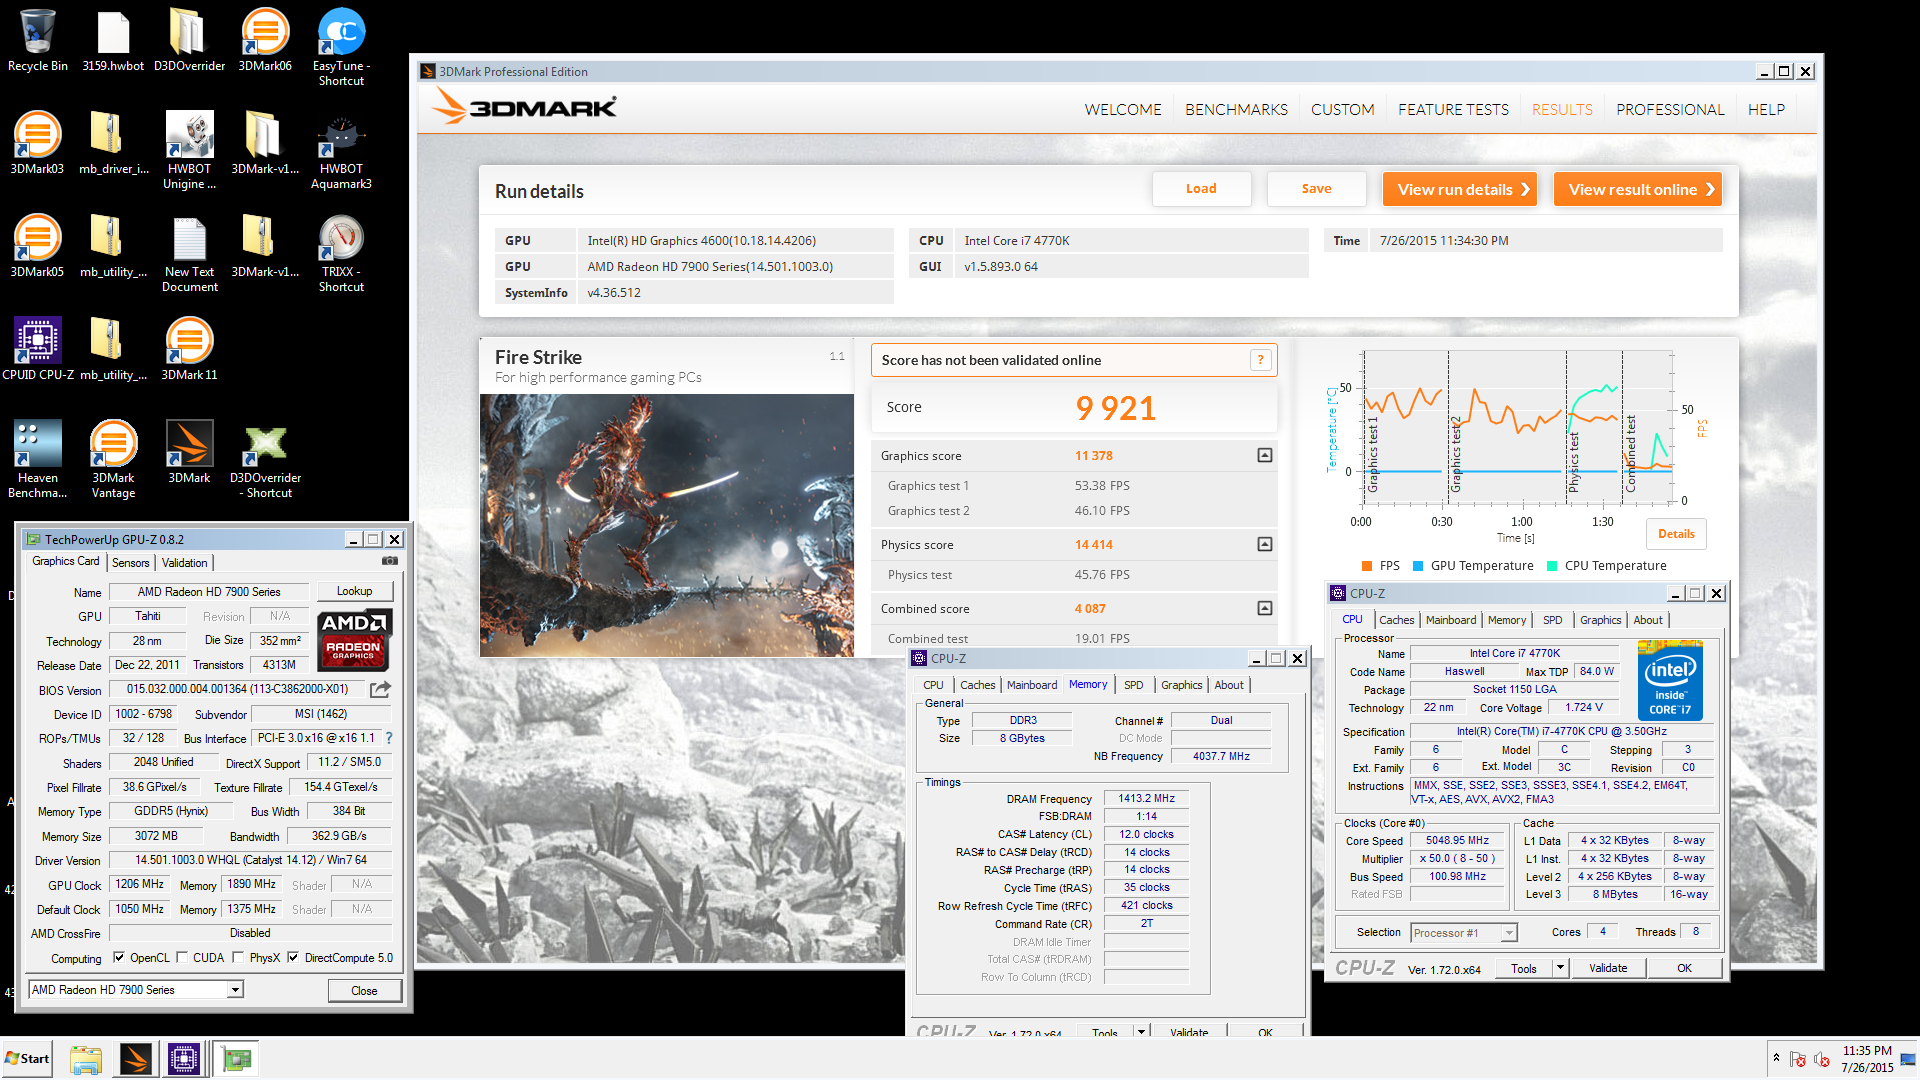This screenshot has height=1080, width=1920.
Task: Click the blue GPU Temperature legend swatch
Action: (1418, 566)
